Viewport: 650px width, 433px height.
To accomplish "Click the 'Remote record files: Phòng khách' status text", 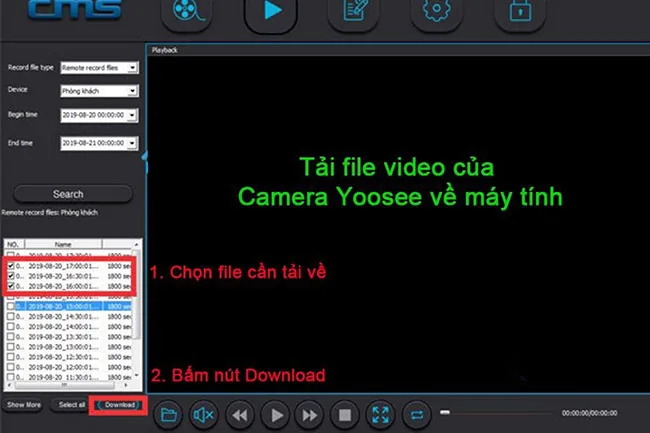I will [x=50, y=213].
